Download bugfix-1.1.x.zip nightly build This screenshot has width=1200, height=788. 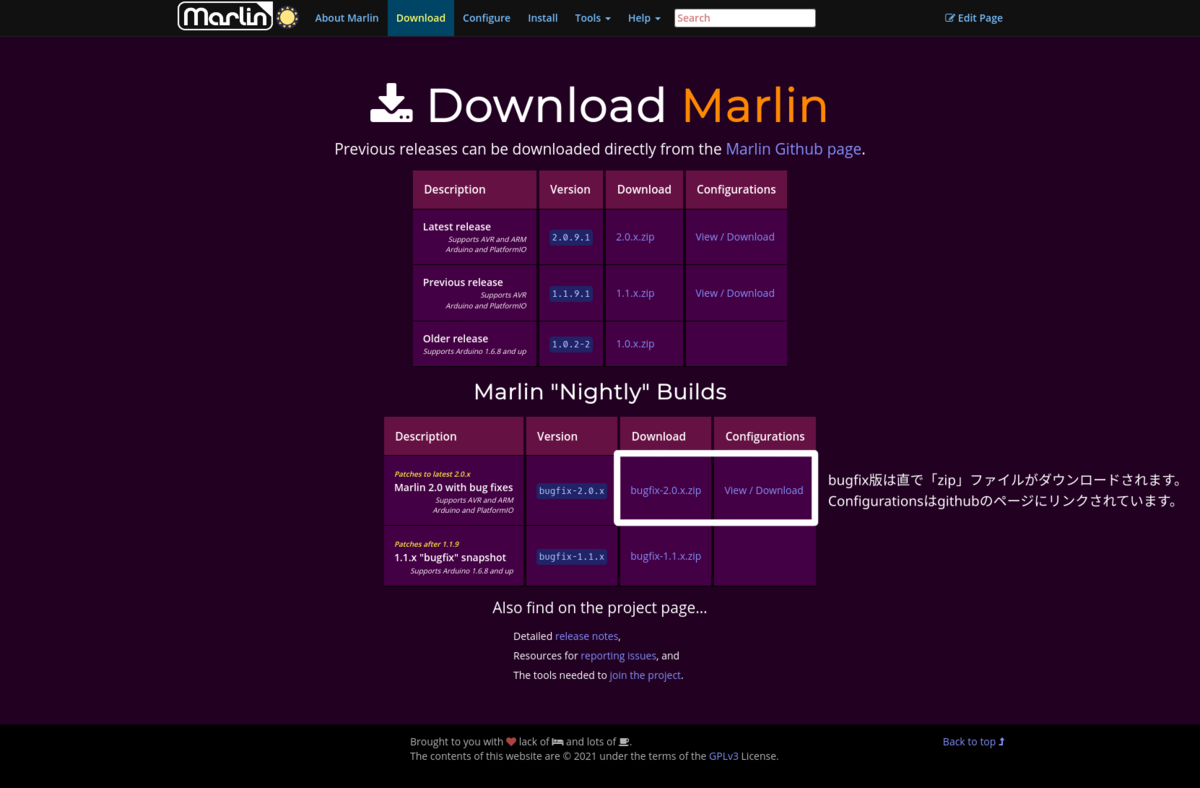[665, 555]
